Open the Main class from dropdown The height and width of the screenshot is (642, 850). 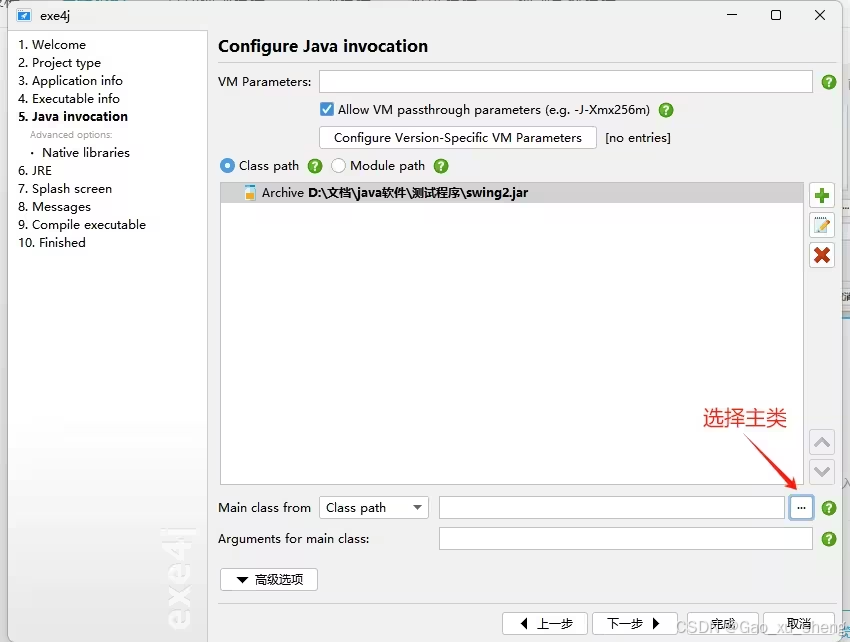(x=374, y=508)
